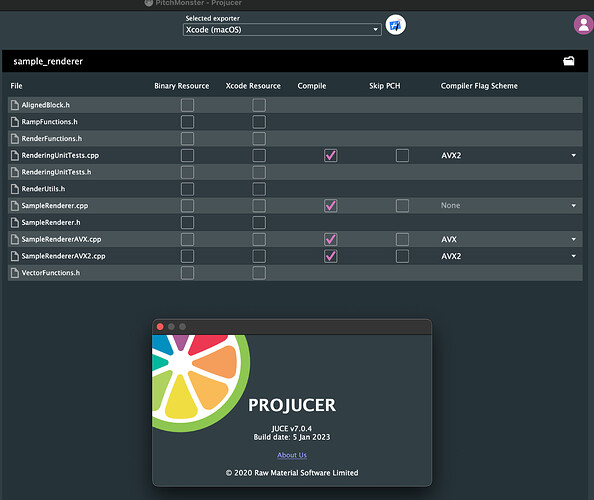Select the RenderFunctions.h file row

tap(295, 139)
